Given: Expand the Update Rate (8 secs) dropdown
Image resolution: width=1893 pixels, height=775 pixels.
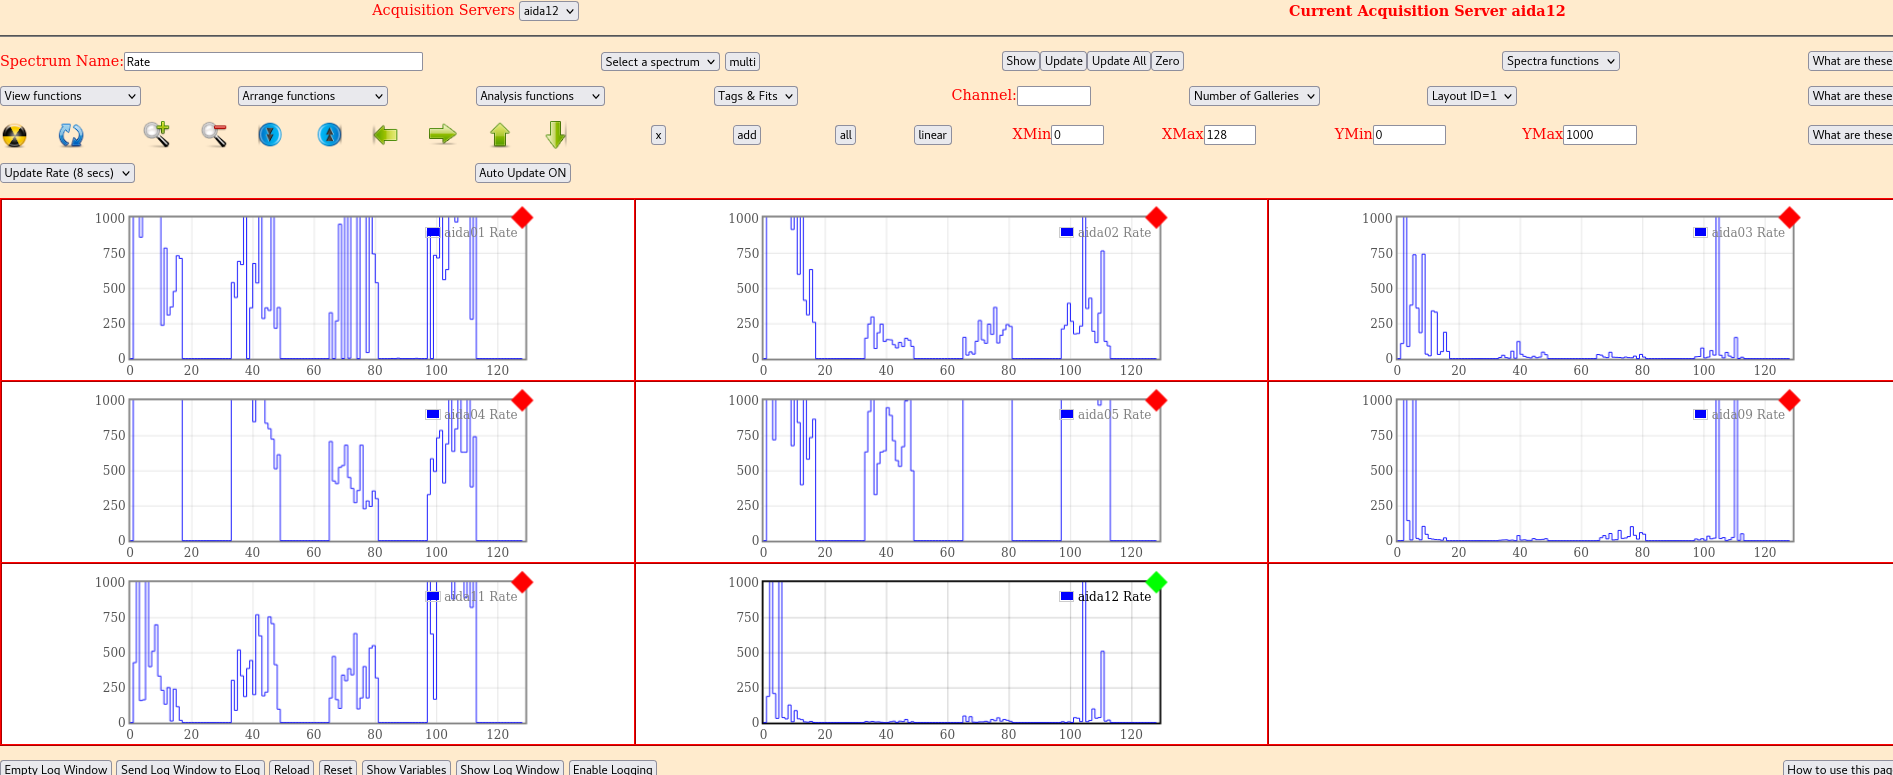Looking at the screenshot, I should (x=67, y=173).
